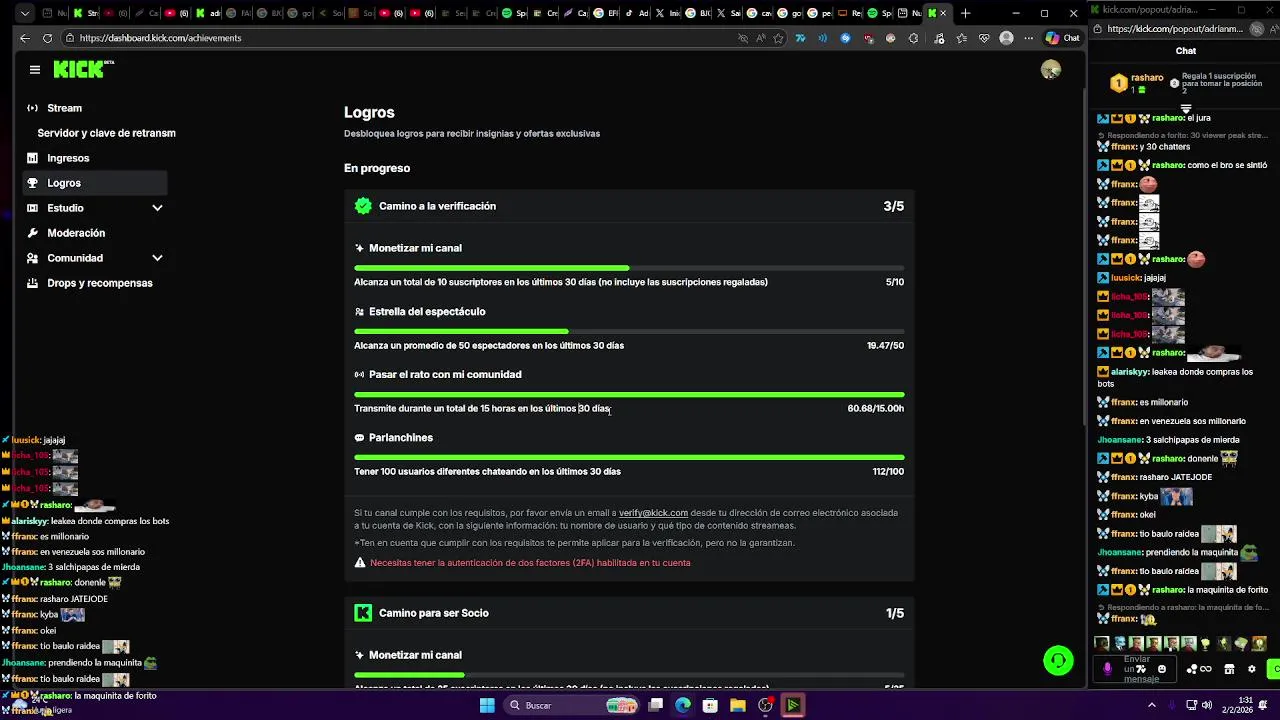
Task: Click the Parlanchines progress bar
Action: [x=629, y=458]
